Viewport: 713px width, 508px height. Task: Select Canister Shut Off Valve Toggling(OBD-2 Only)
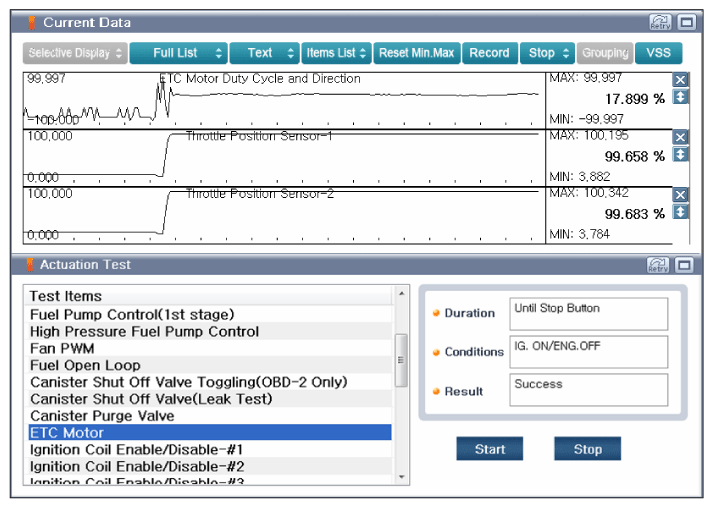(210, 382)
